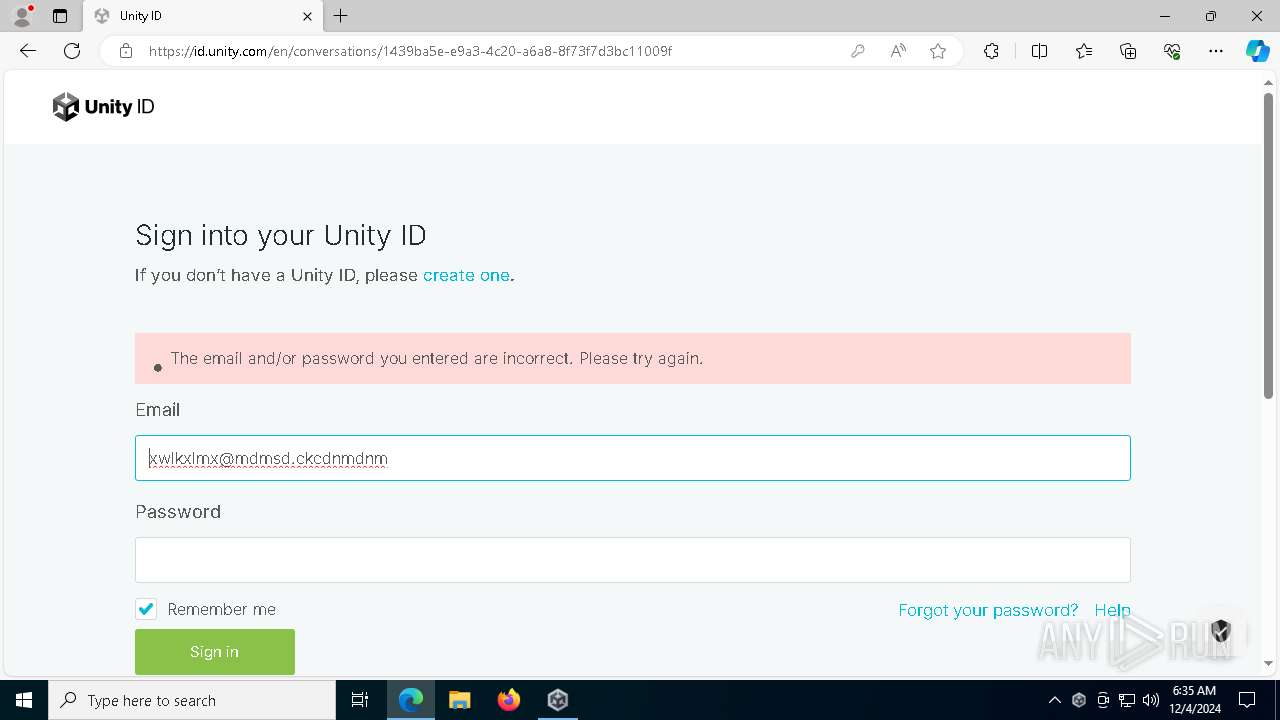Screen dimensions: 1280x720
Task: Open the browser profile icon
Action: tap(22, 16)
